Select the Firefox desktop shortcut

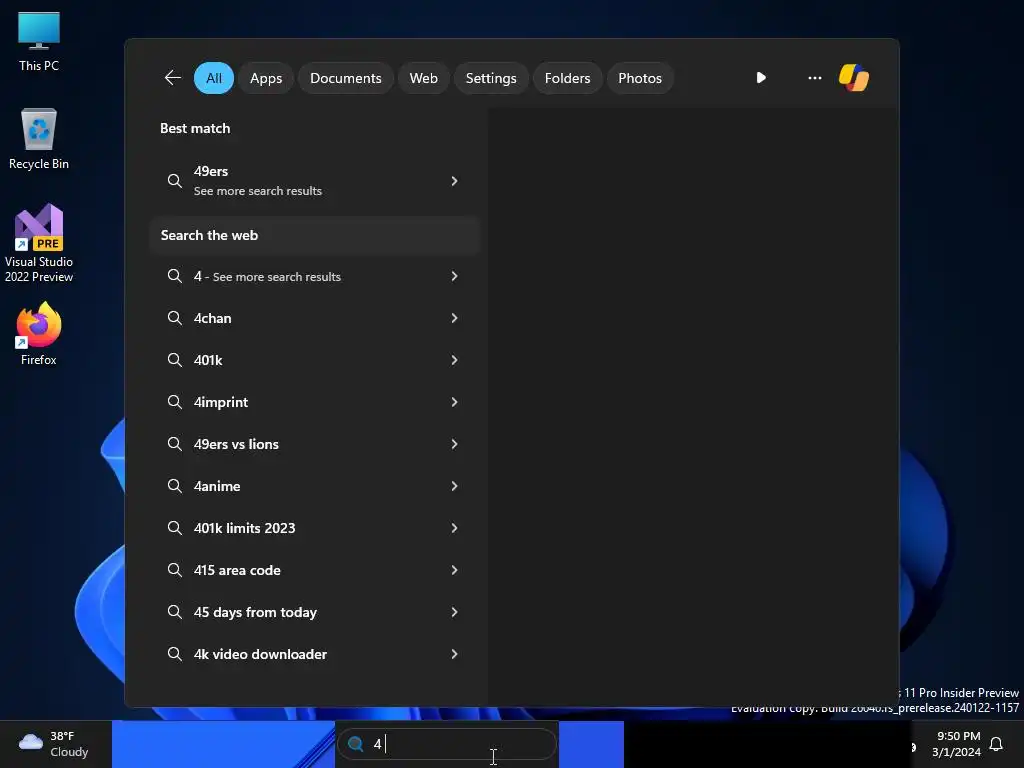tap(39, 334)
